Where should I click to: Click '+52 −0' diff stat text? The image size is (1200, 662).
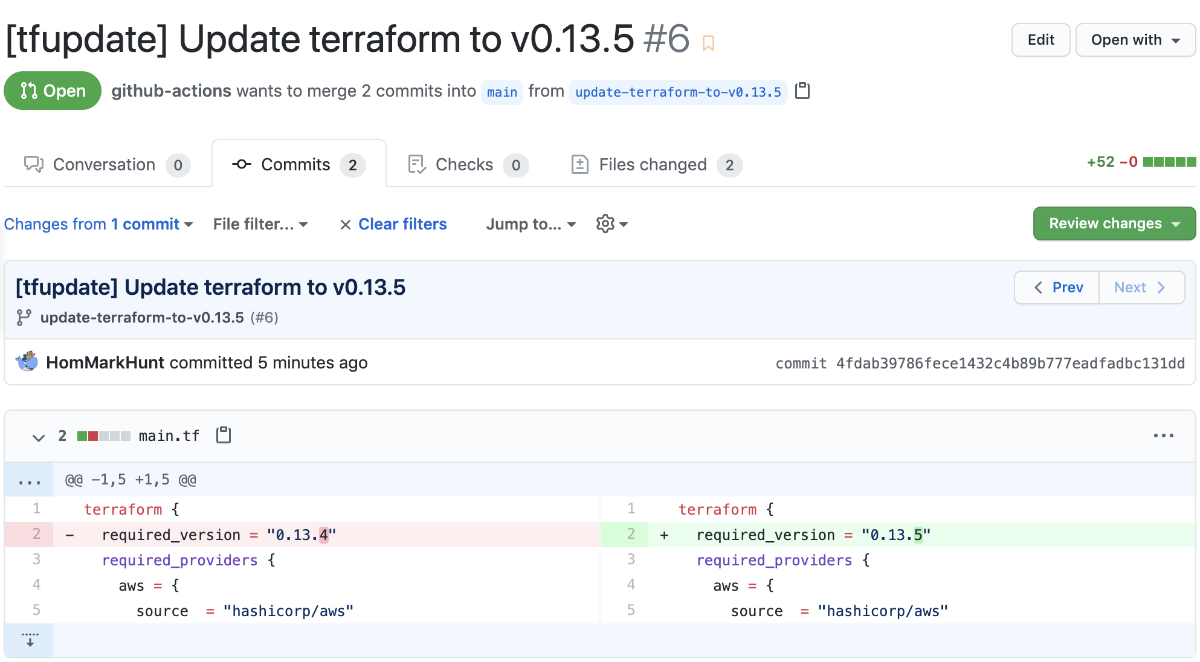click(x=1112, y=162)
